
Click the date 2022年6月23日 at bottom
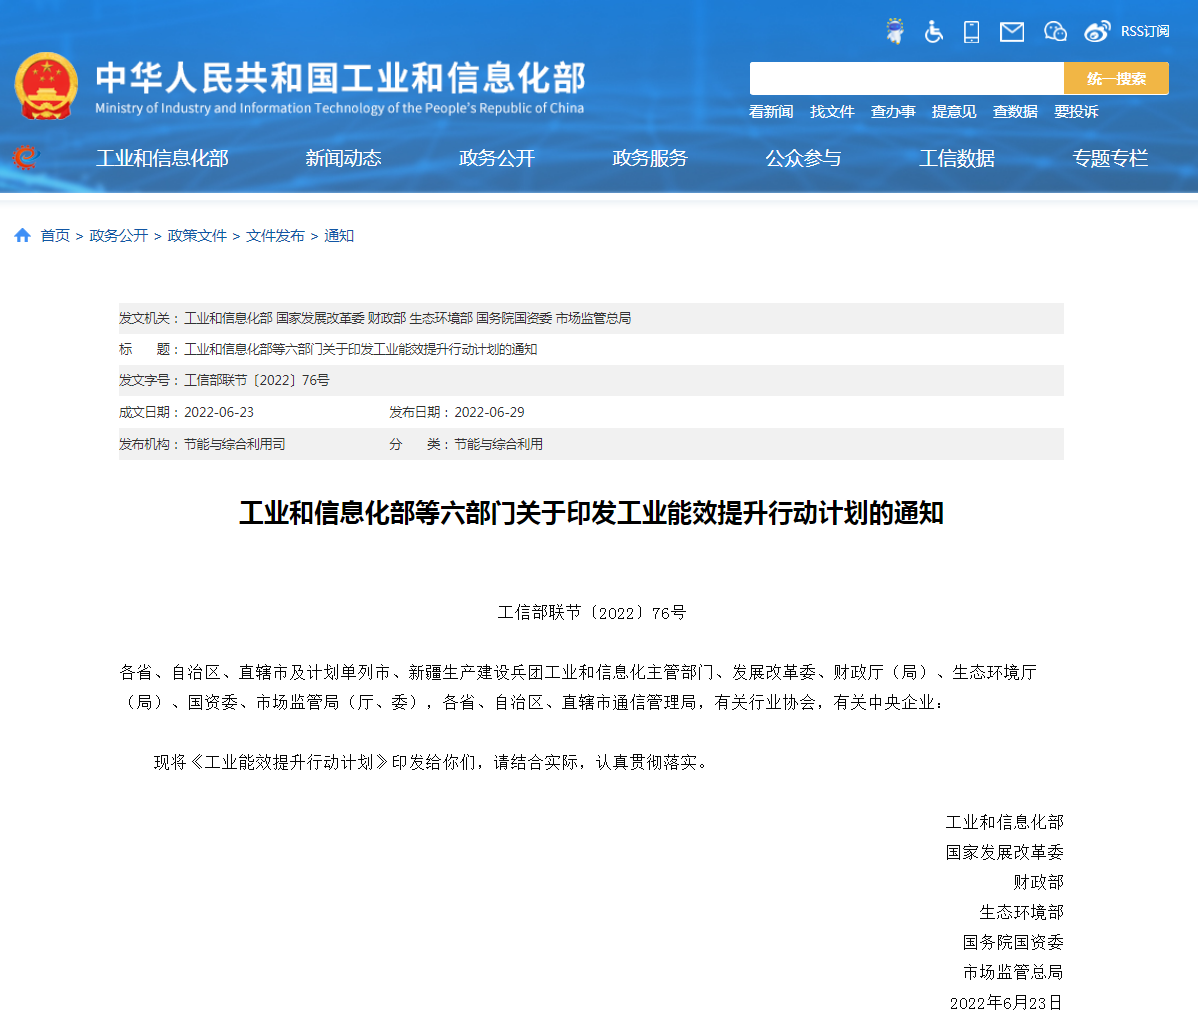1006,1002
